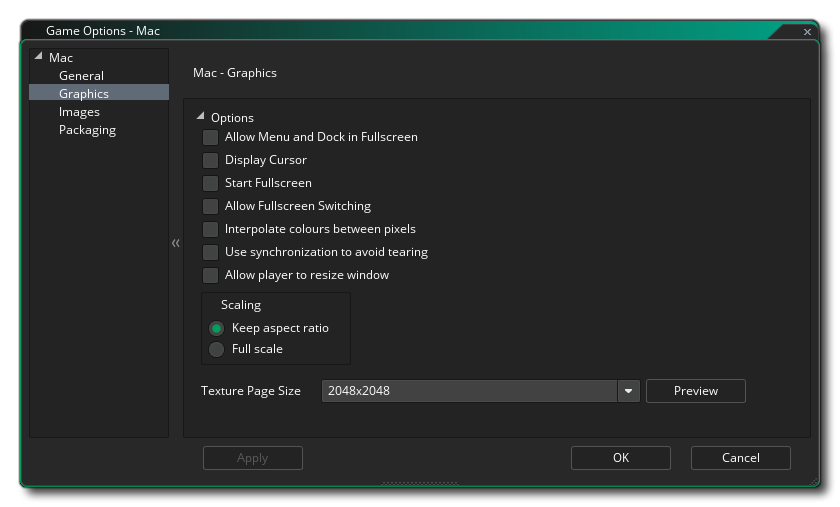The height and width of the screenshot is (507, 840).
Task: Click the 2048x2048 texture size field
Action: (x=469, y=391)
